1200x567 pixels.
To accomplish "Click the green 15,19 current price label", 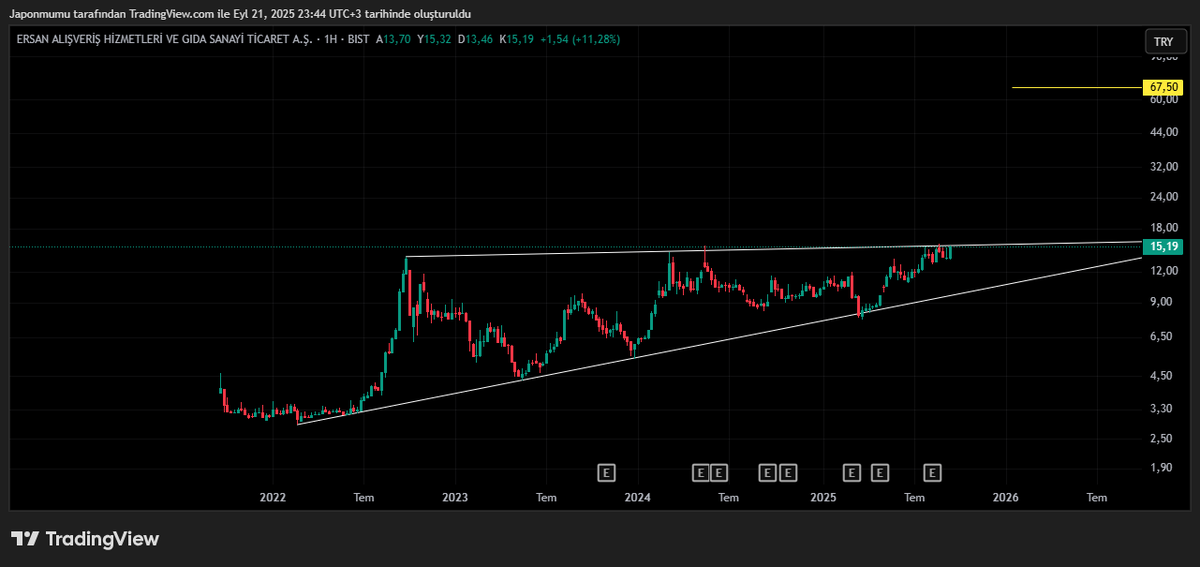I will (1164, 246).
